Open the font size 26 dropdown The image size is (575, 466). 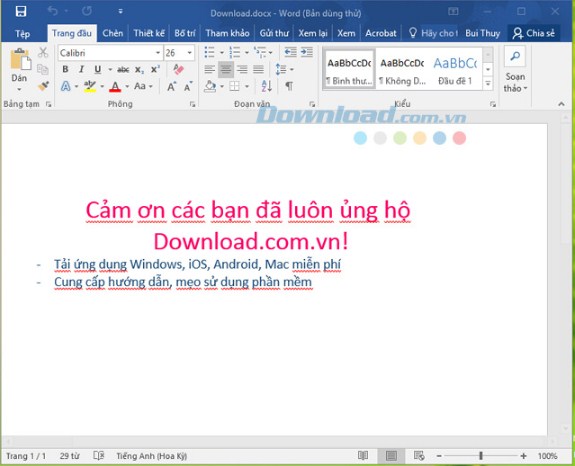[x=190, y=53]
